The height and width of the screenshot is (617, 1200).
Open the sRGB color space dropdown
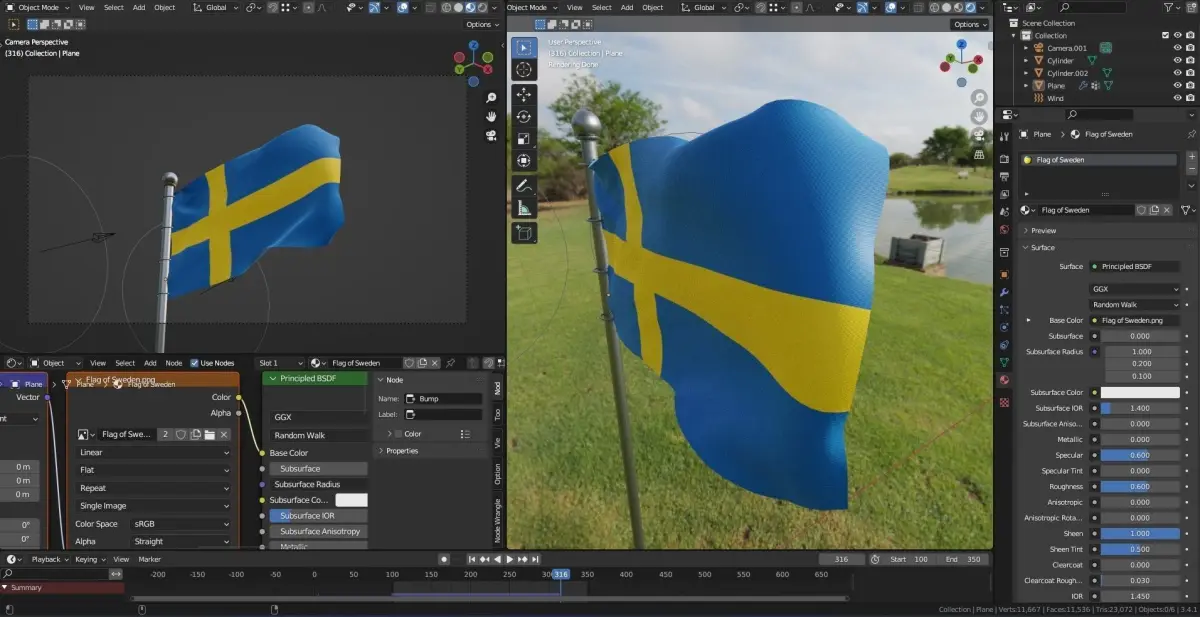[x=182, y=524]
